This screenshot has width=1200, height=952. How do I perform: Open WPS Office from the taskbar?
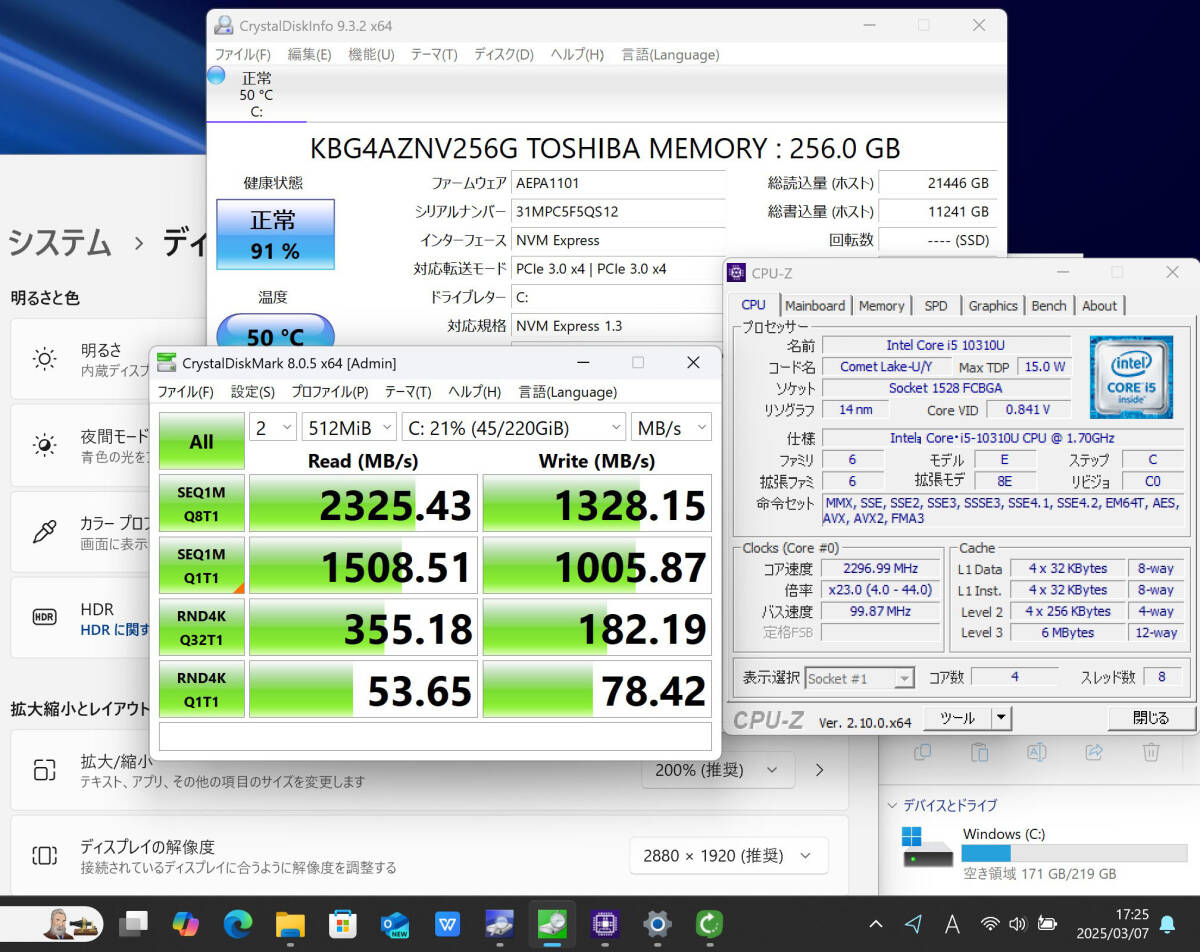[448, 923]
